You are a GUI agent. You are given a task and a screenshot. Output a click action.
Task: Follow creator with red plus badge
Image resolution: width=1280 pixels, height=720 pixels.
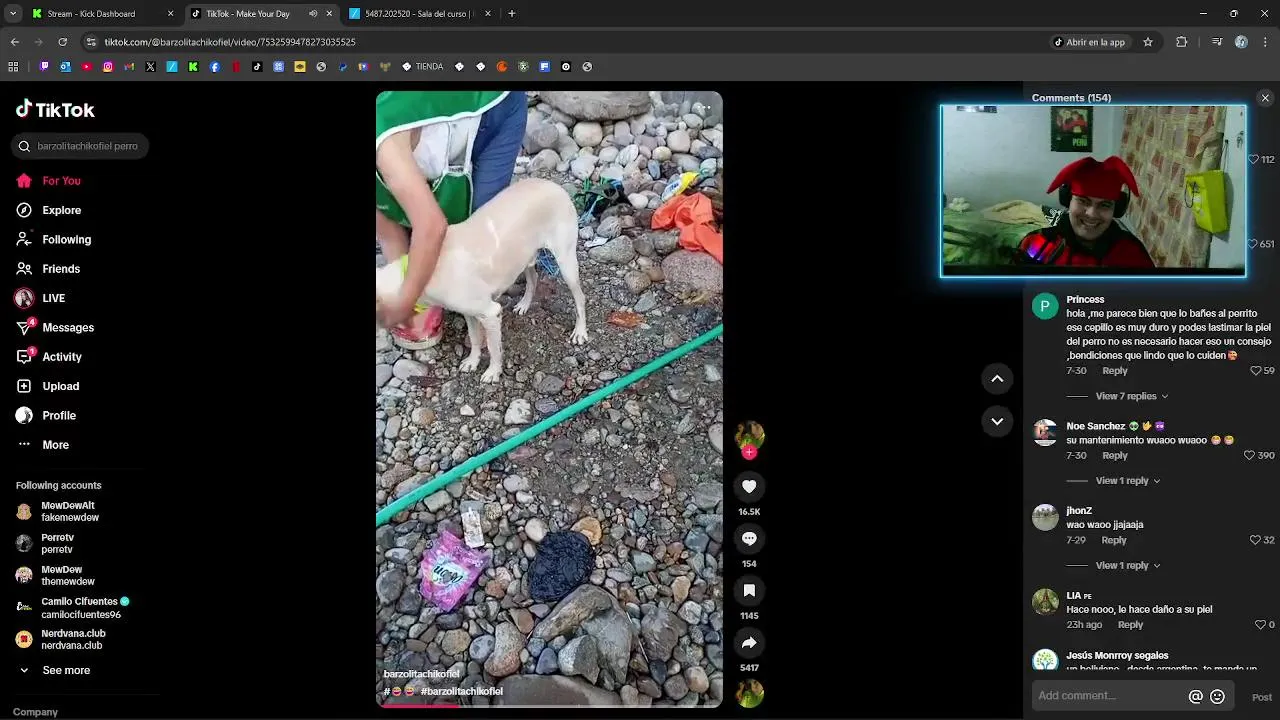[x=749, y=452]
